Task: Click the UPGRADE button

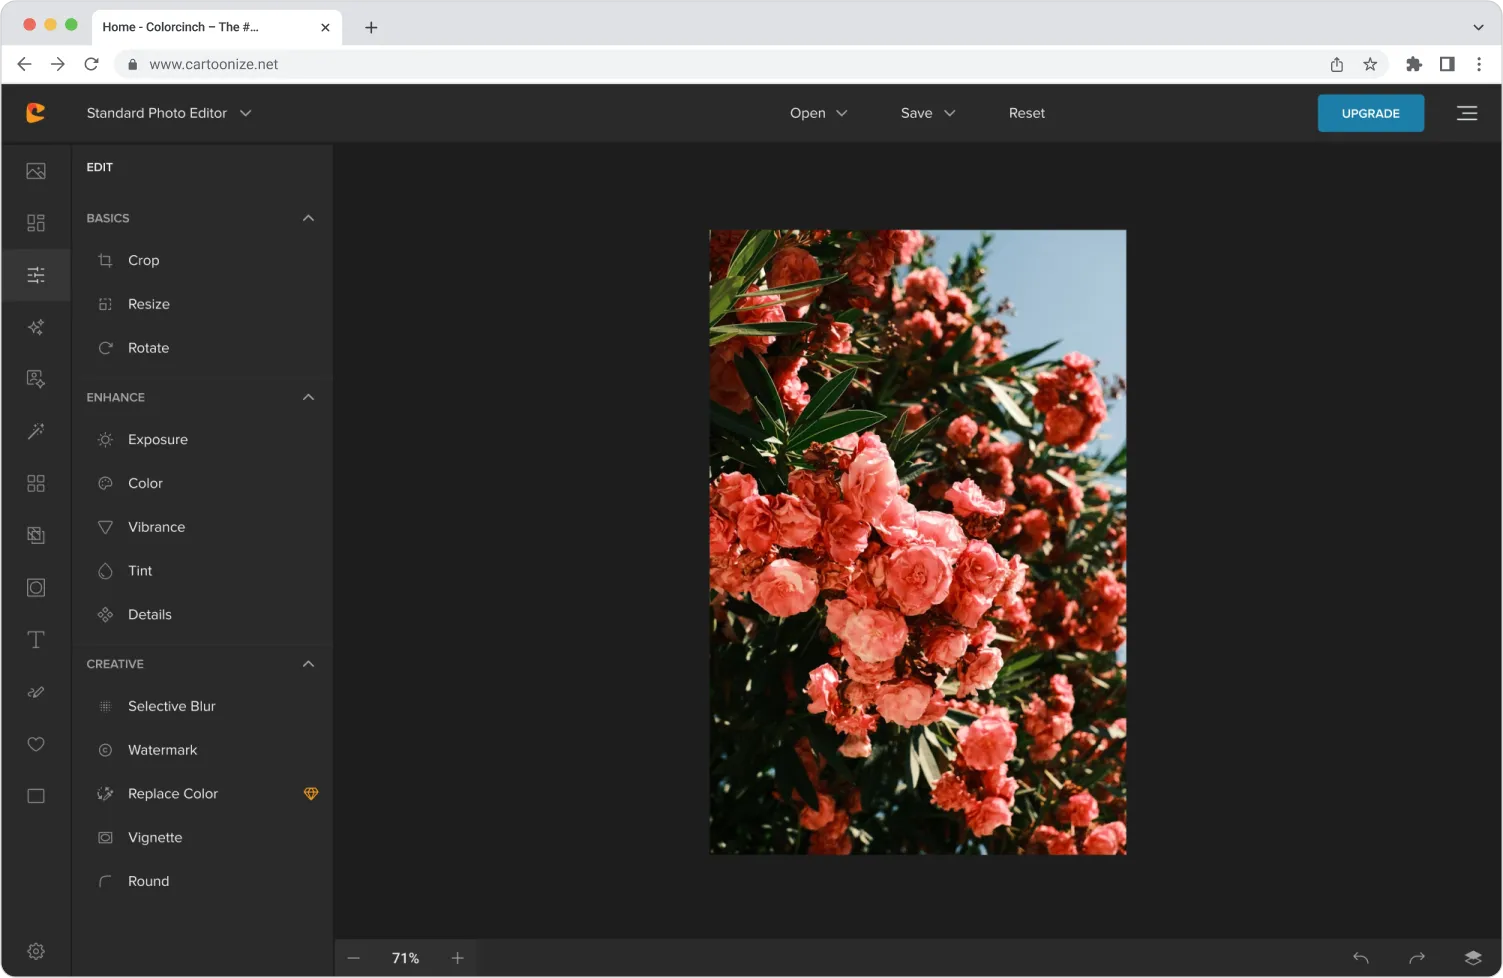Action: coord(1370,113)
